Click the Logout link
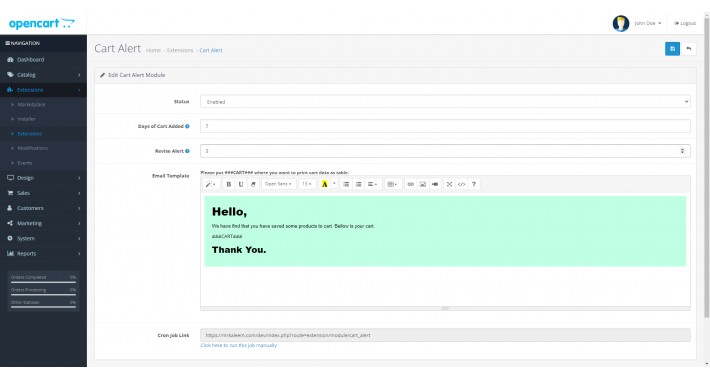 click(685, 23)
